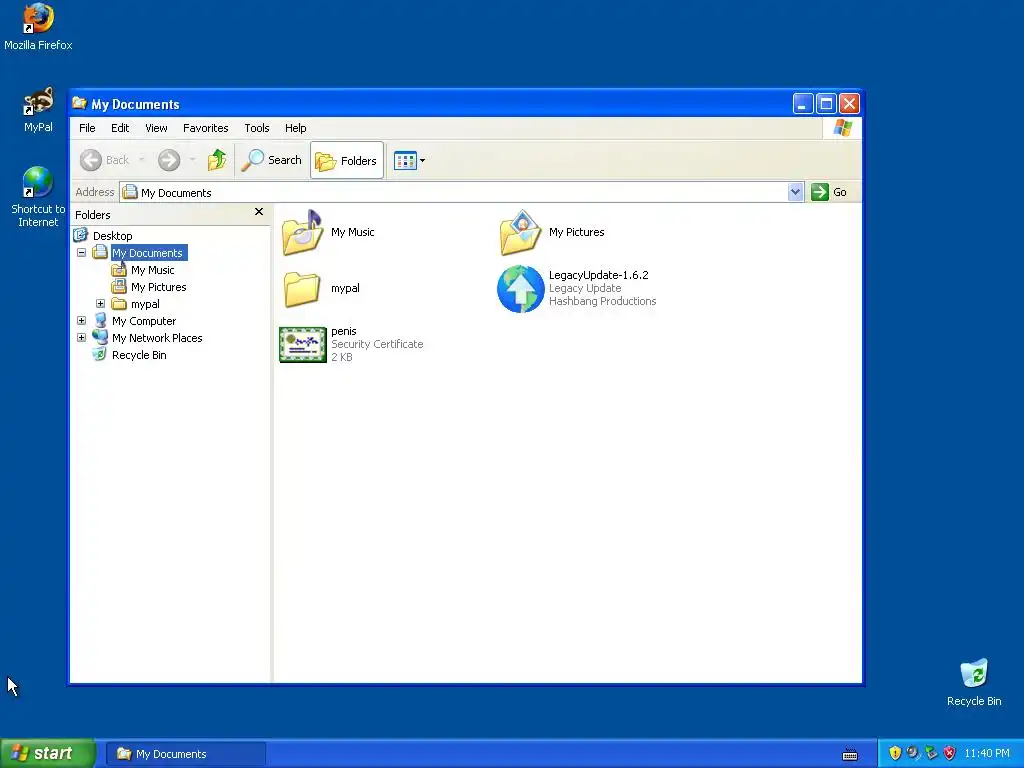Select My Computer in the folder tree
Screen dimensions: 1024x768
[x=144, y=321]
